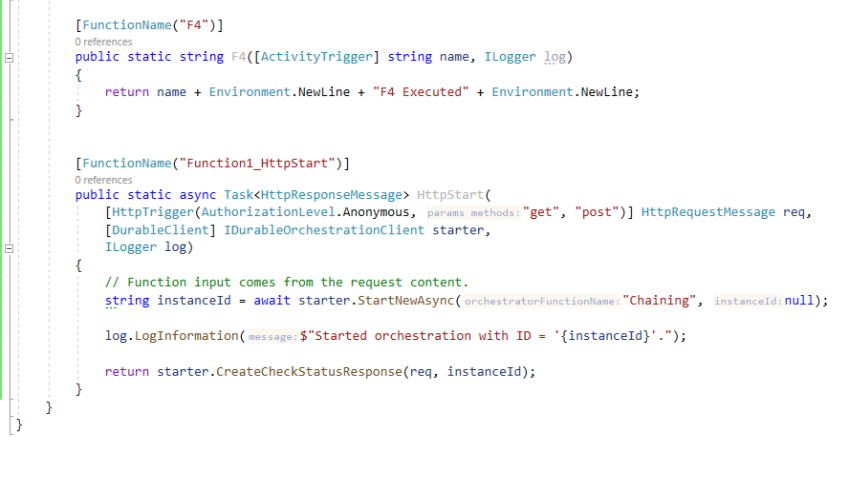Viewport: 850px width, 480px height.
Task: Click the CreateCheckStatusResponse method call
Action: tap(309, 372)
